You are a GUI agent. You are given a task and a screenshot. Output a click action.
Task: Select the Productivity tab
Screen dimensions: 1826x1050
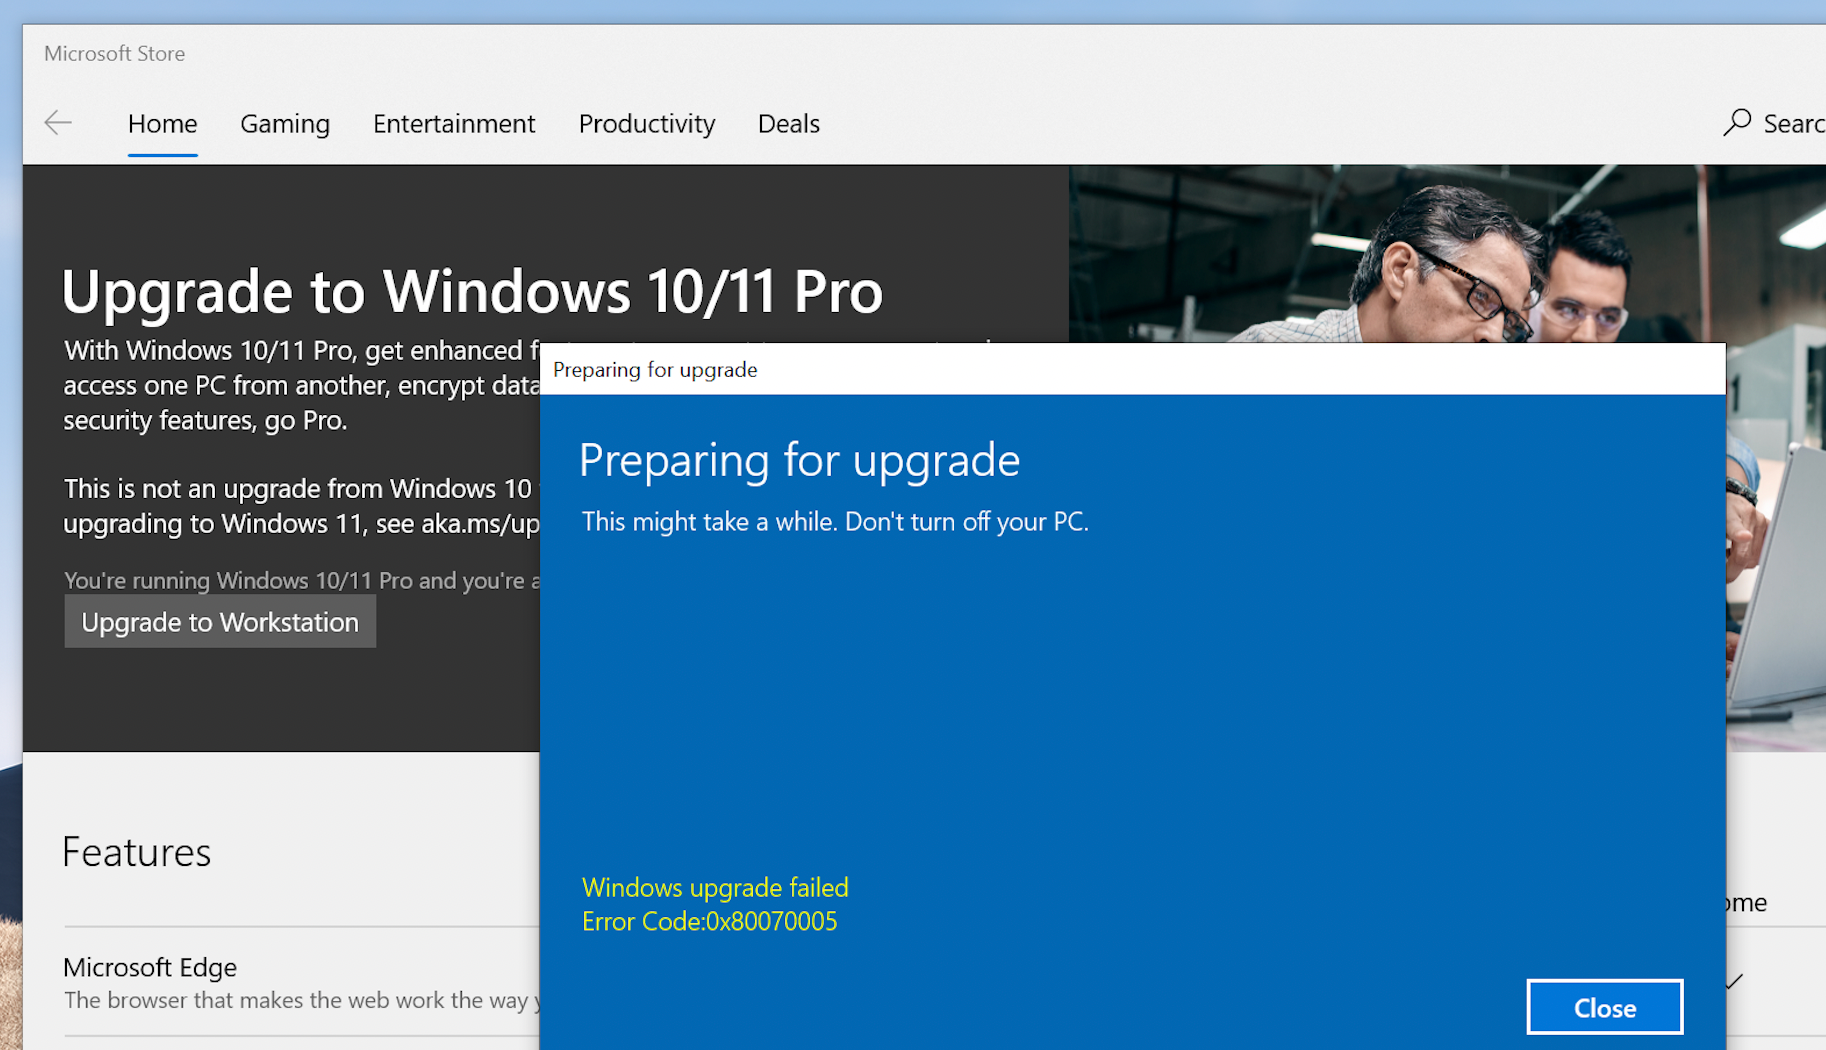[647, 124]
